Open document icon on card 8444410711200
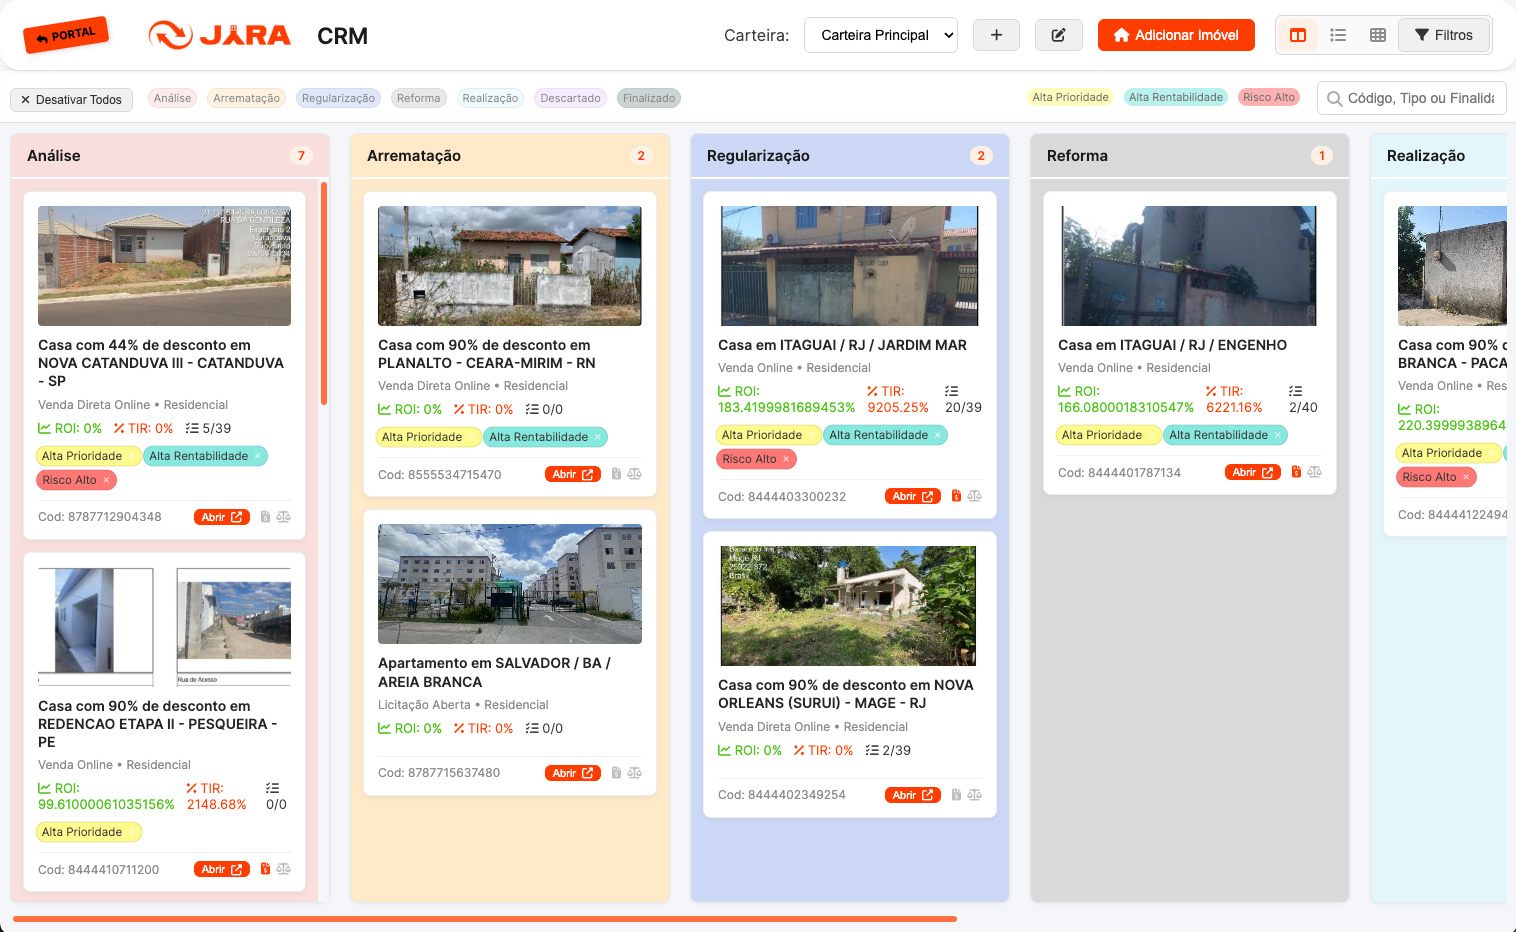 [x=265, y=869]
